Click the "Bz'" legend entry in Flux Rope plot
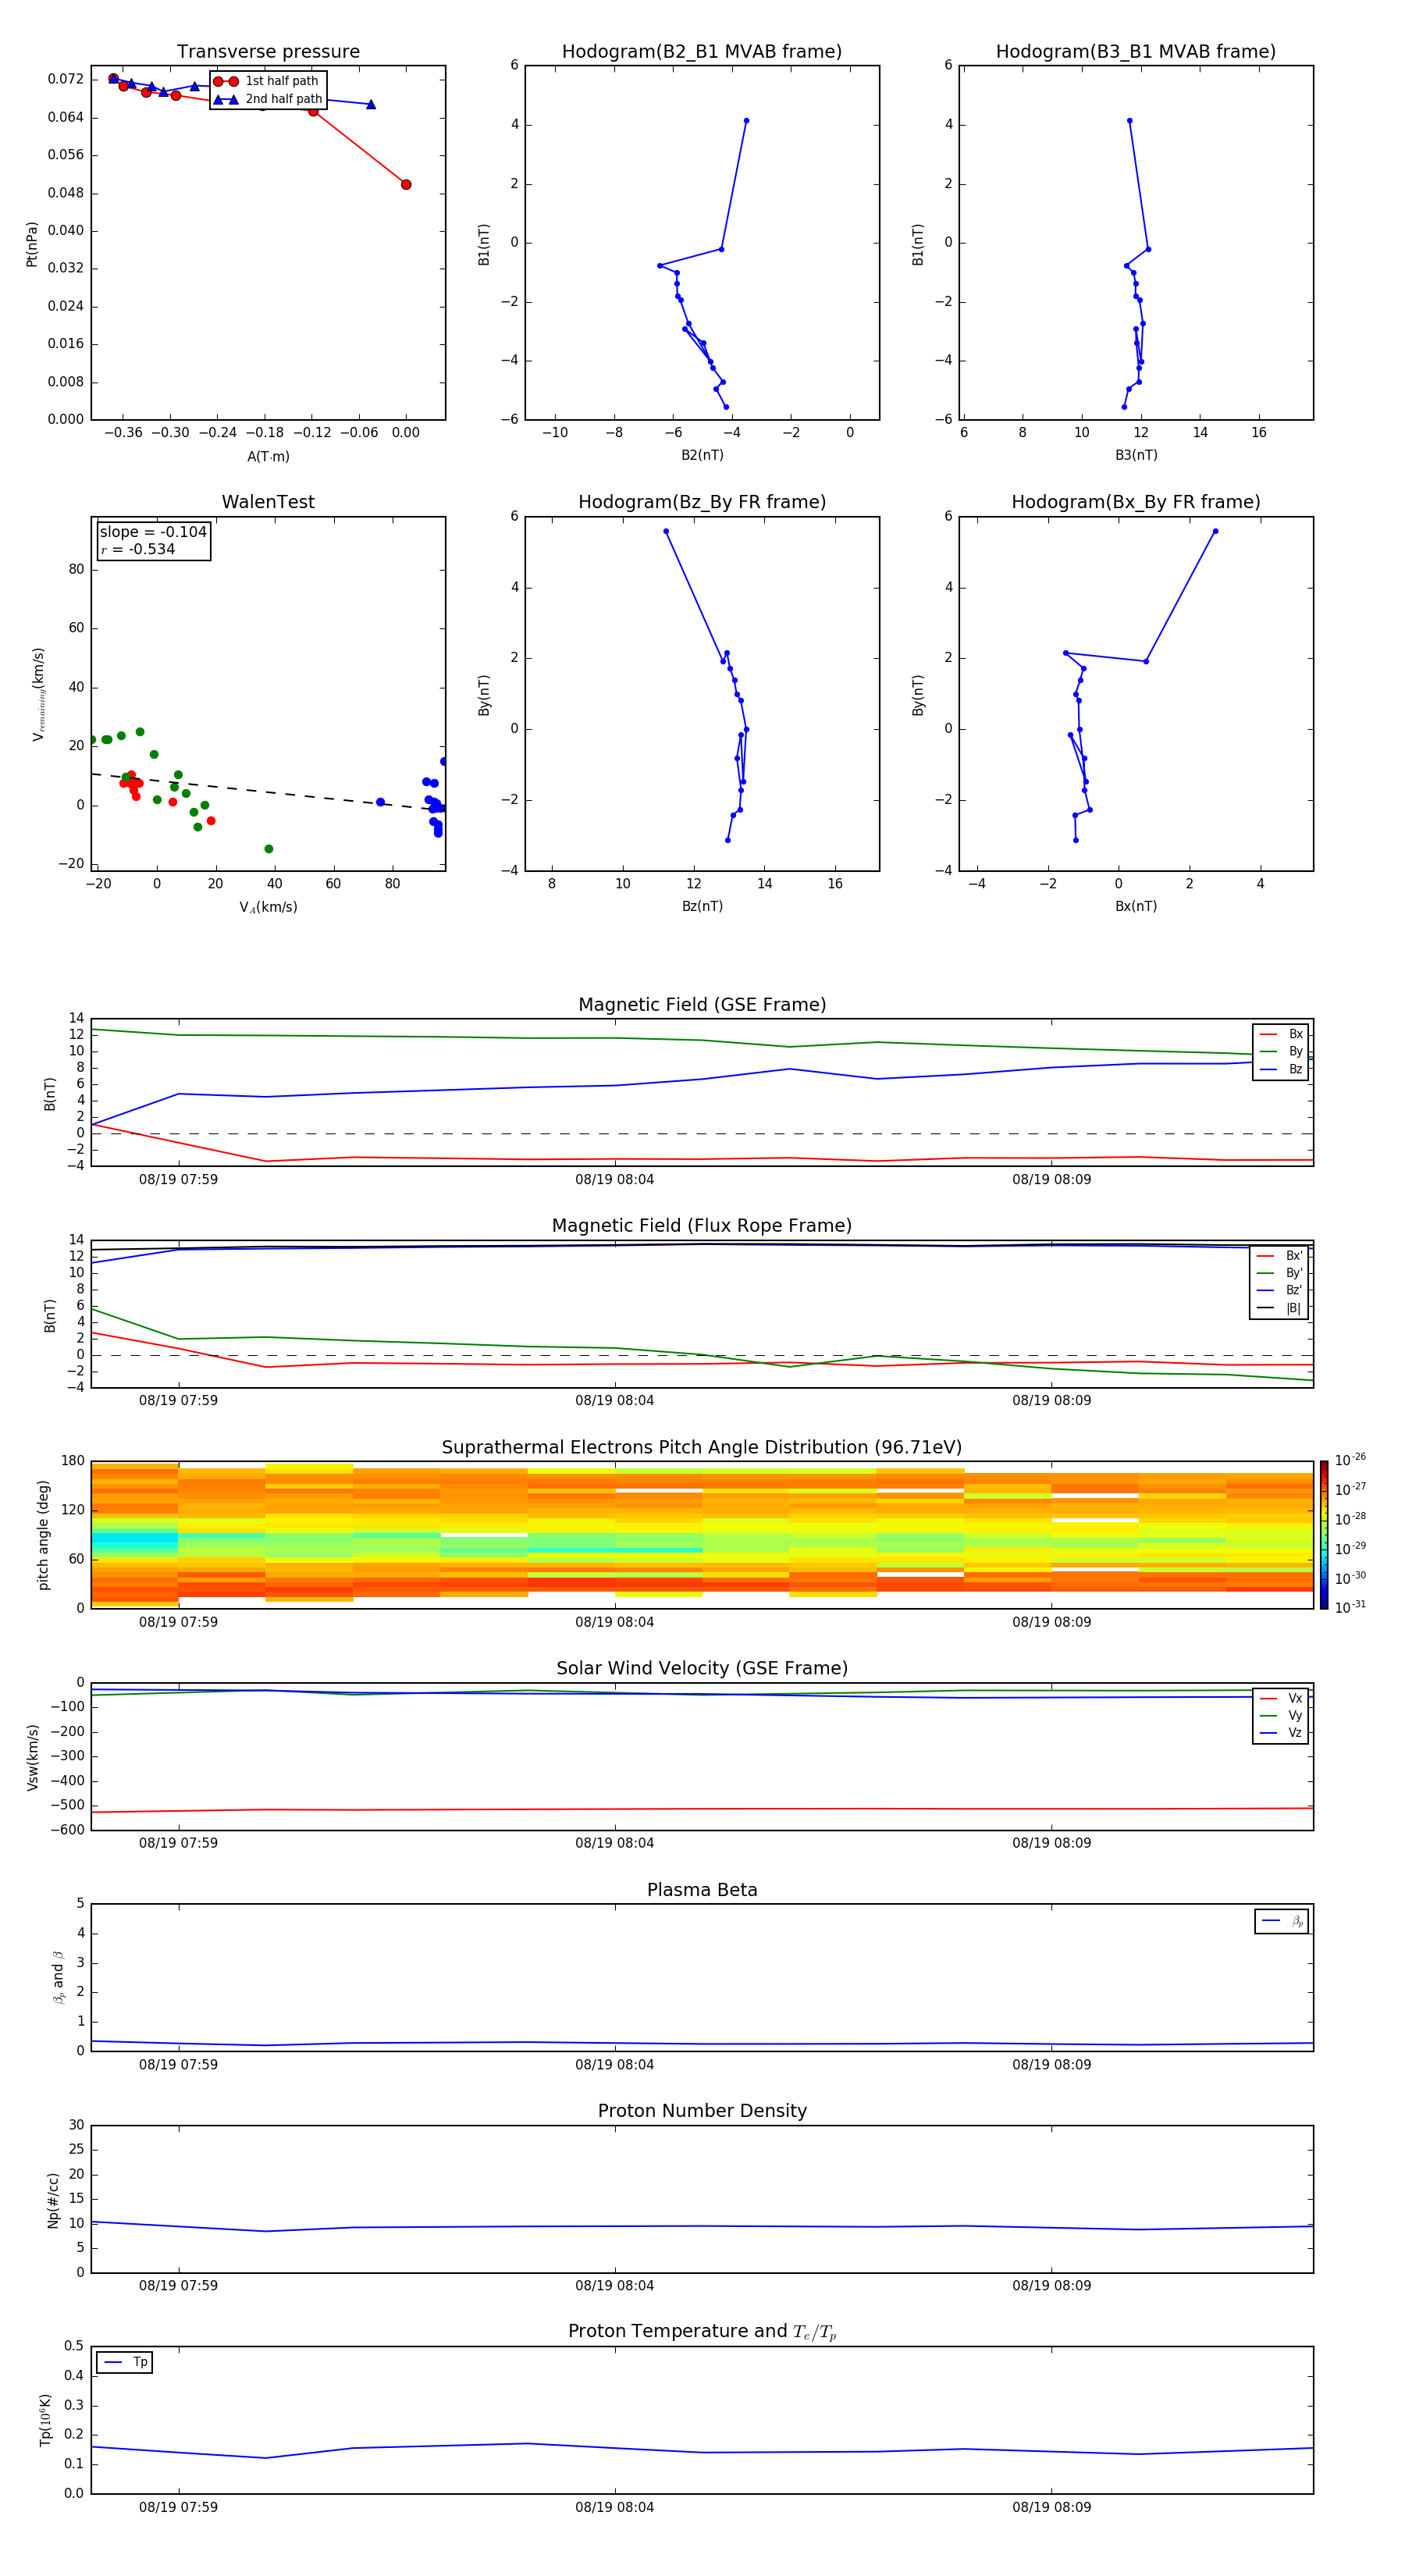The width and height of the screenshot is (1405, 2576). click(x=1280, y=1290)
